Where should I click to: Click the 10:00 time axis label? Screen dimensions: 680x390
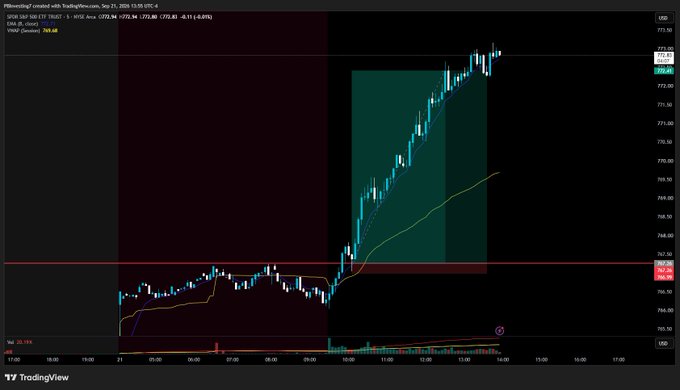pyautogui.click(x=348, y=360)
